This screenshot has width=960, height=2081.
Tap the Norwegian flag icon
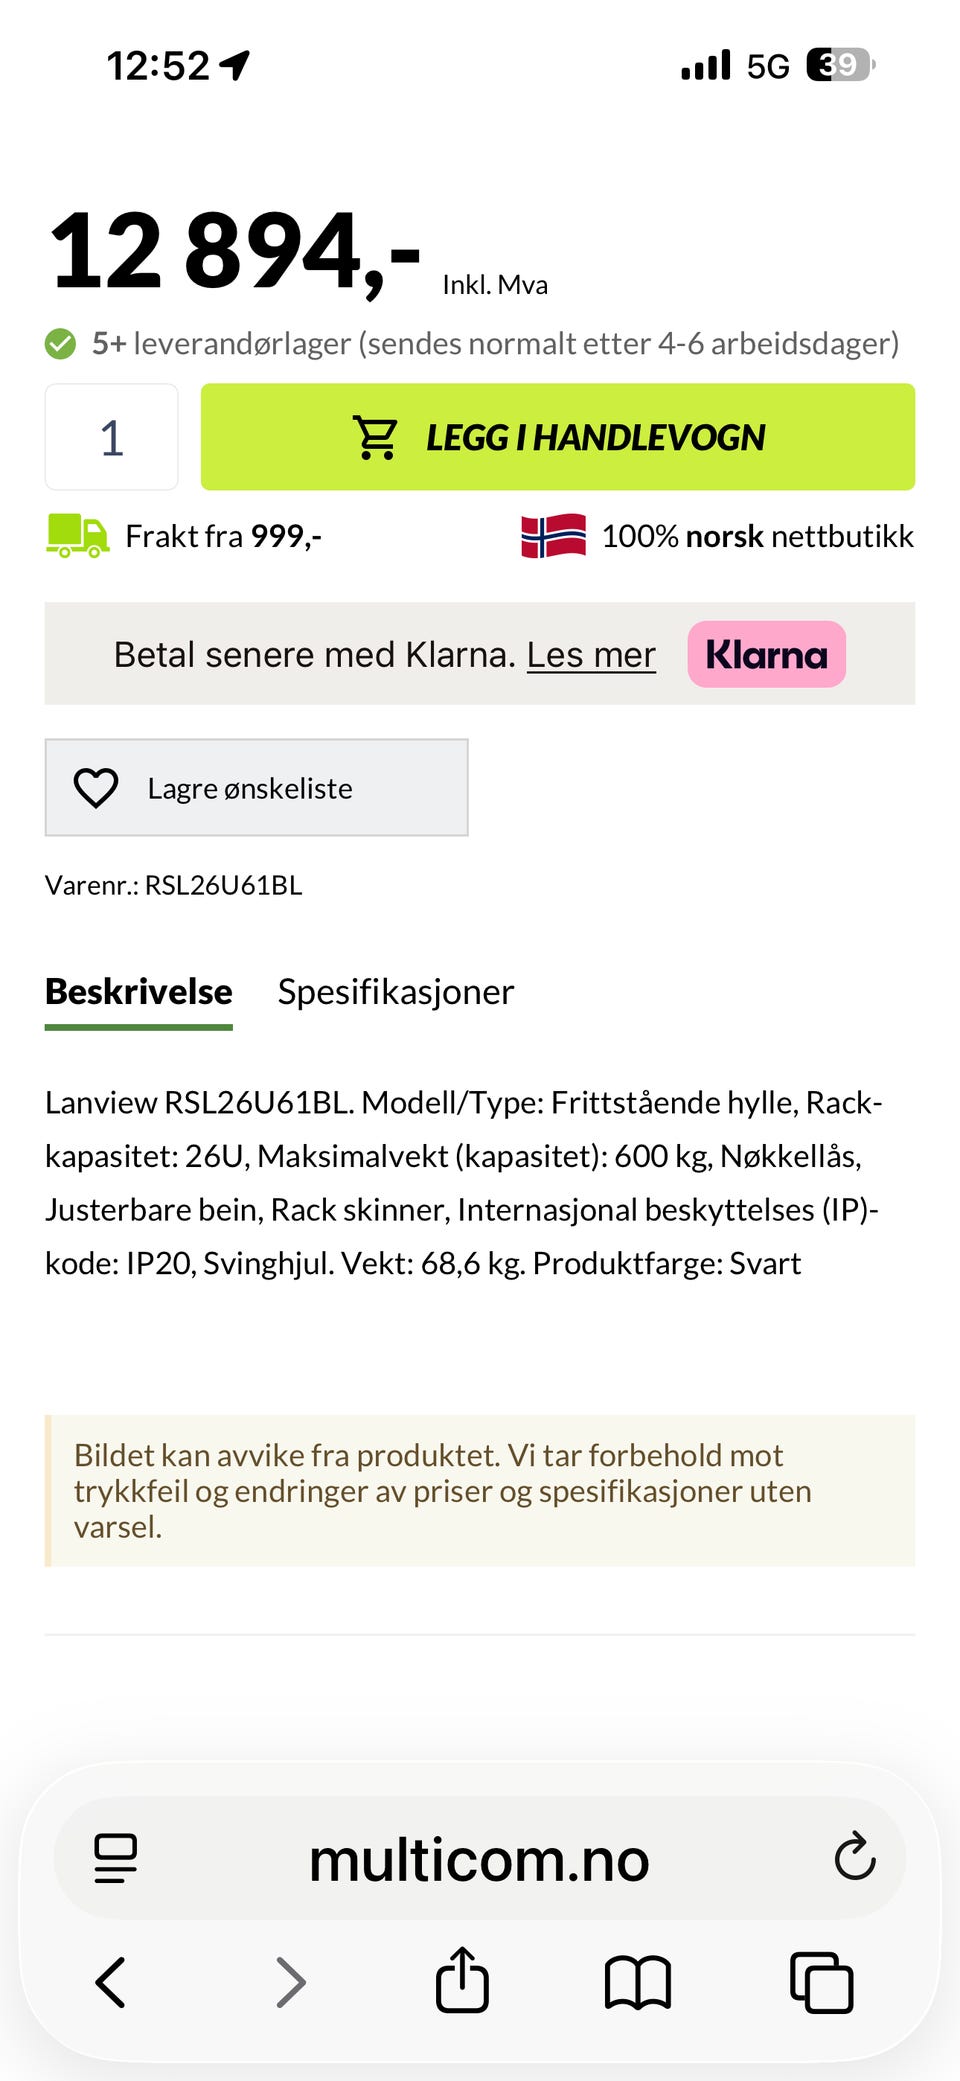[553, 535]
